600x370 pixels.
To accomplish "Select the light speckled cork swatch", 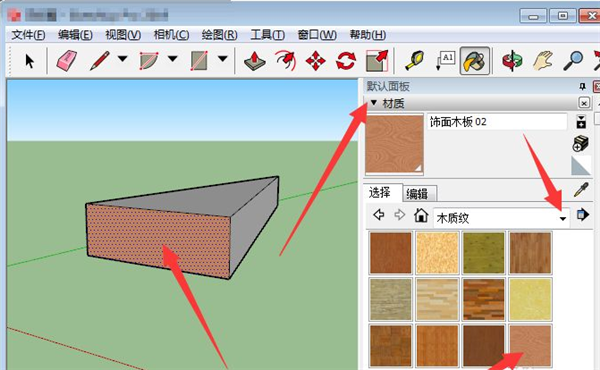I will pos(437,253).
